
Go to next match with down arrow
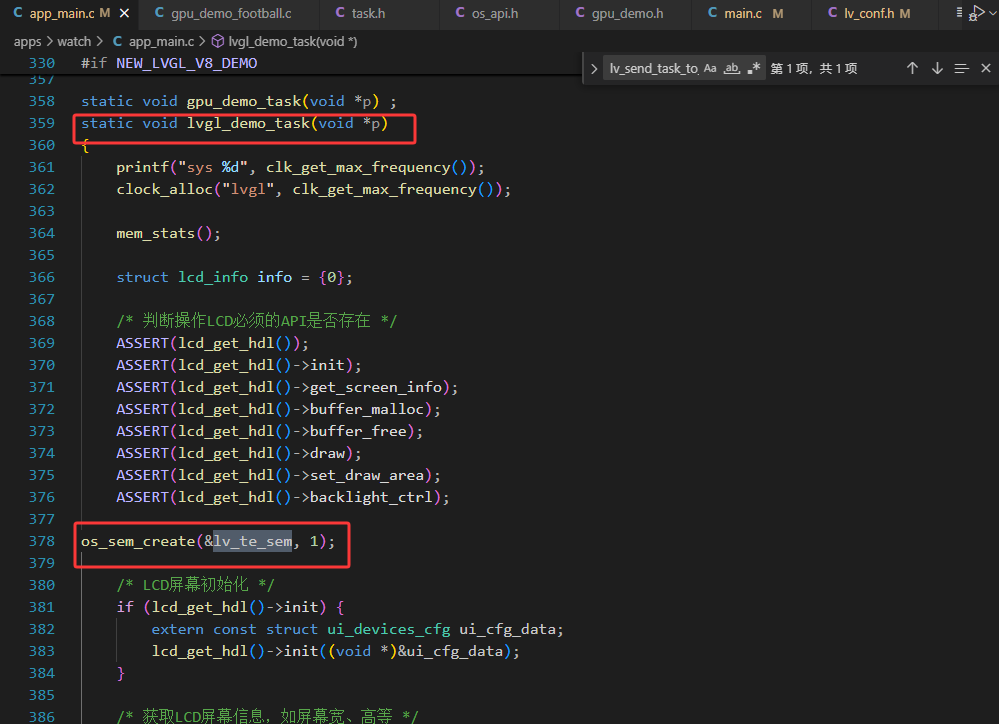[937, 68]
